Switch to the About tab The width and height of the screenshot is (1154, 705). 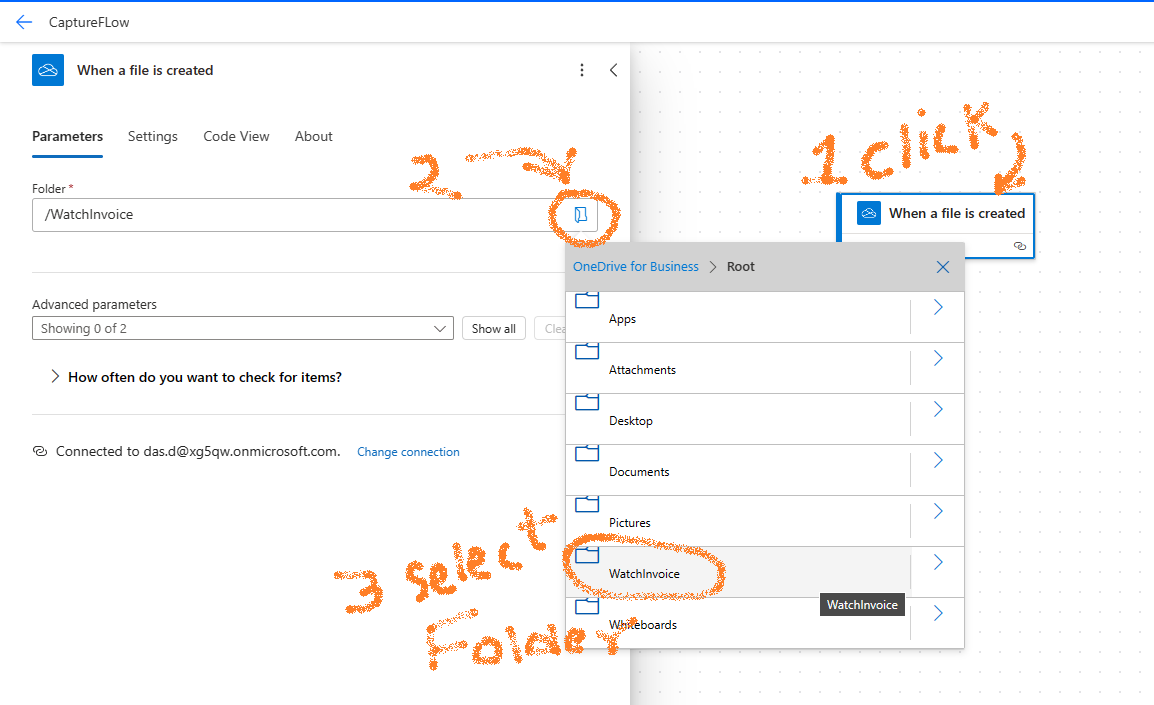[x=314, y=136]
